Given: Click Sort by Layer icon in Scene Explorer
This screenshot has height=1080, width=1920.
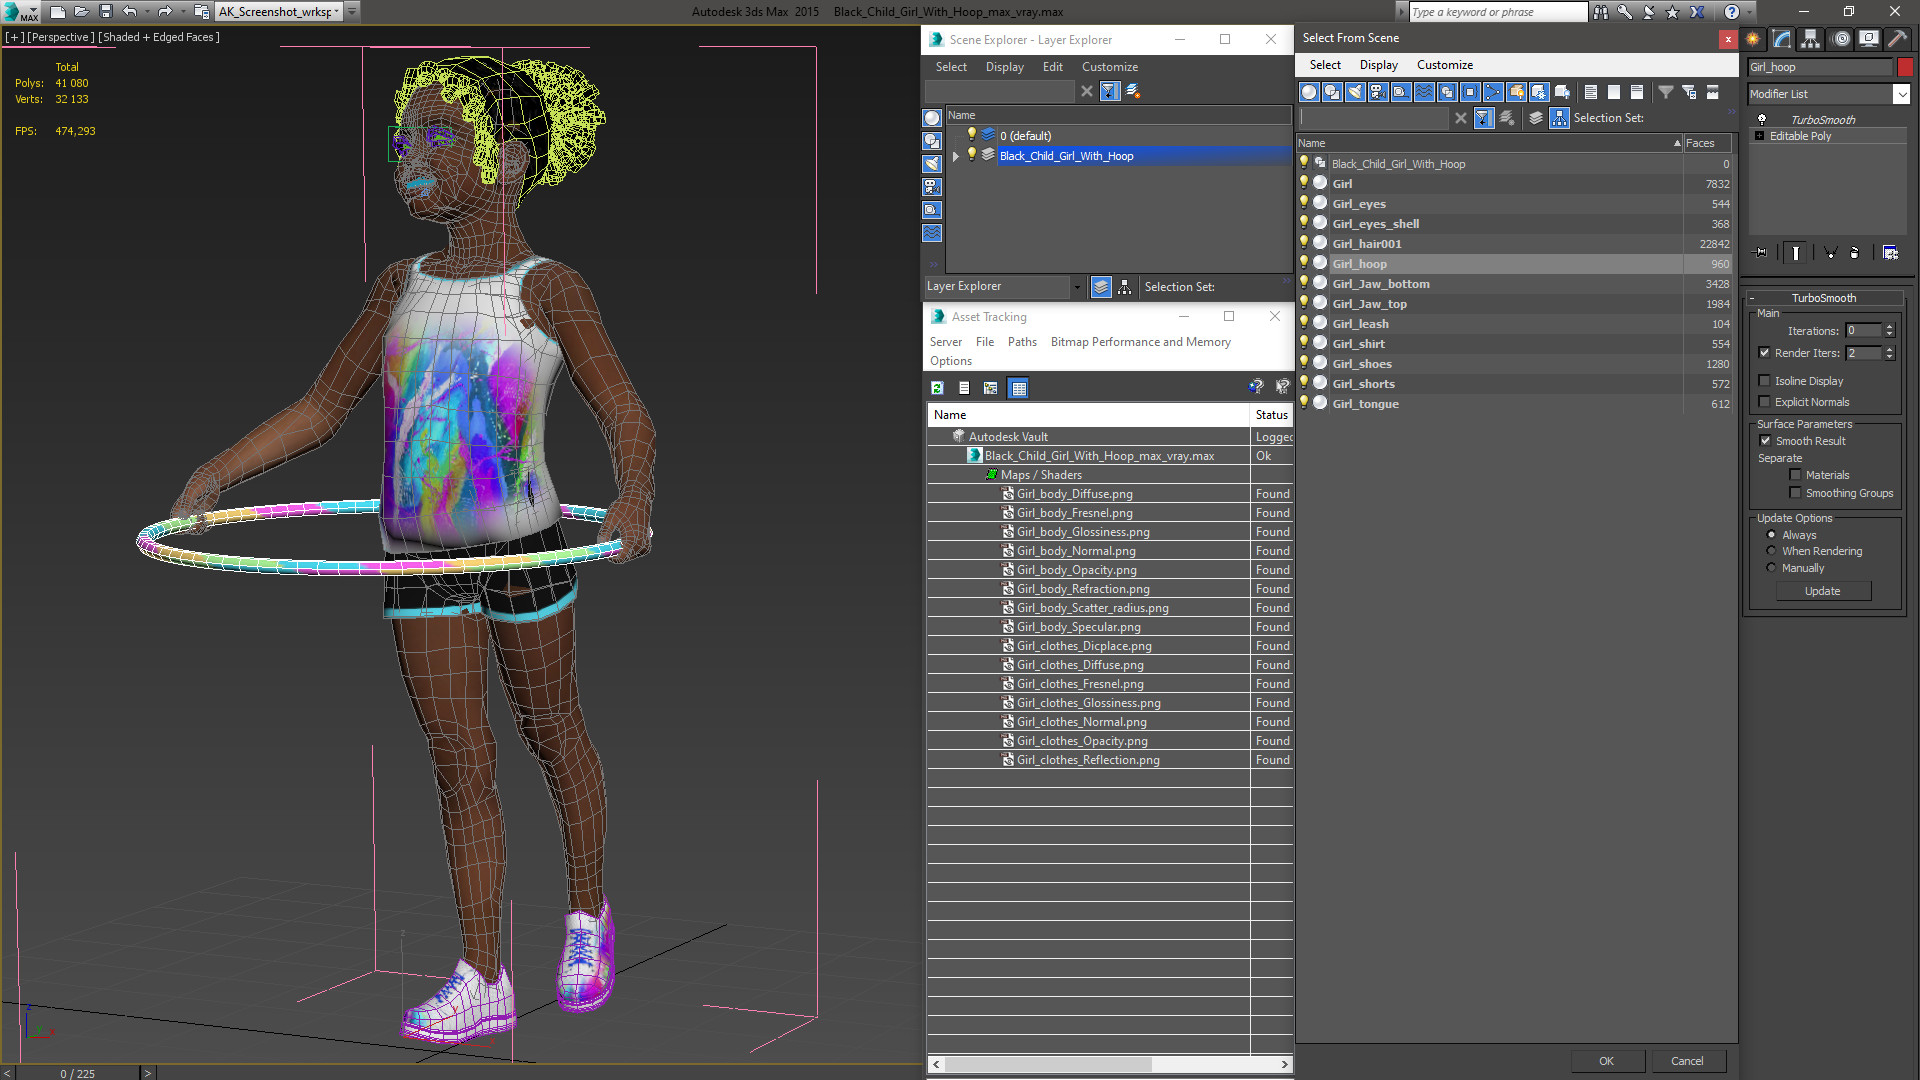Looking at the screenshot, I should [1101, 287].
